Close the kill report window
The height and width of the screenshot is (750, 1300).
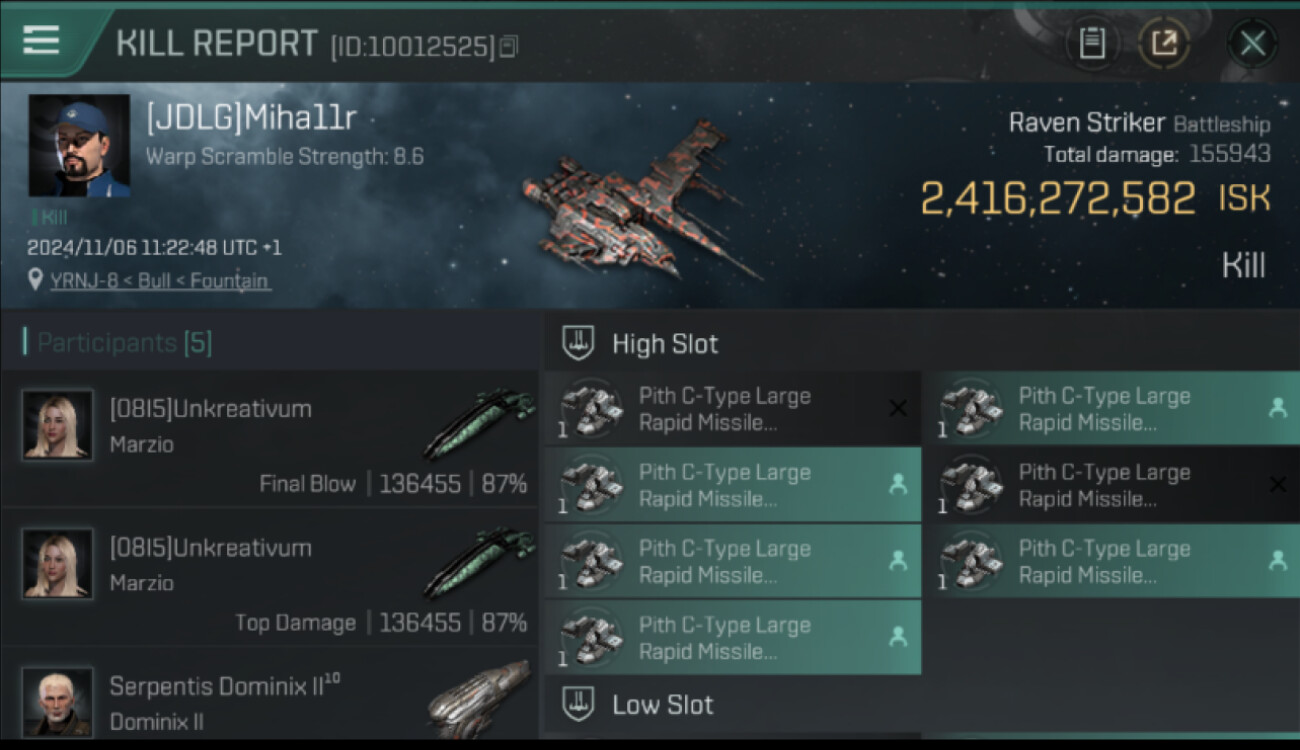1252,43
